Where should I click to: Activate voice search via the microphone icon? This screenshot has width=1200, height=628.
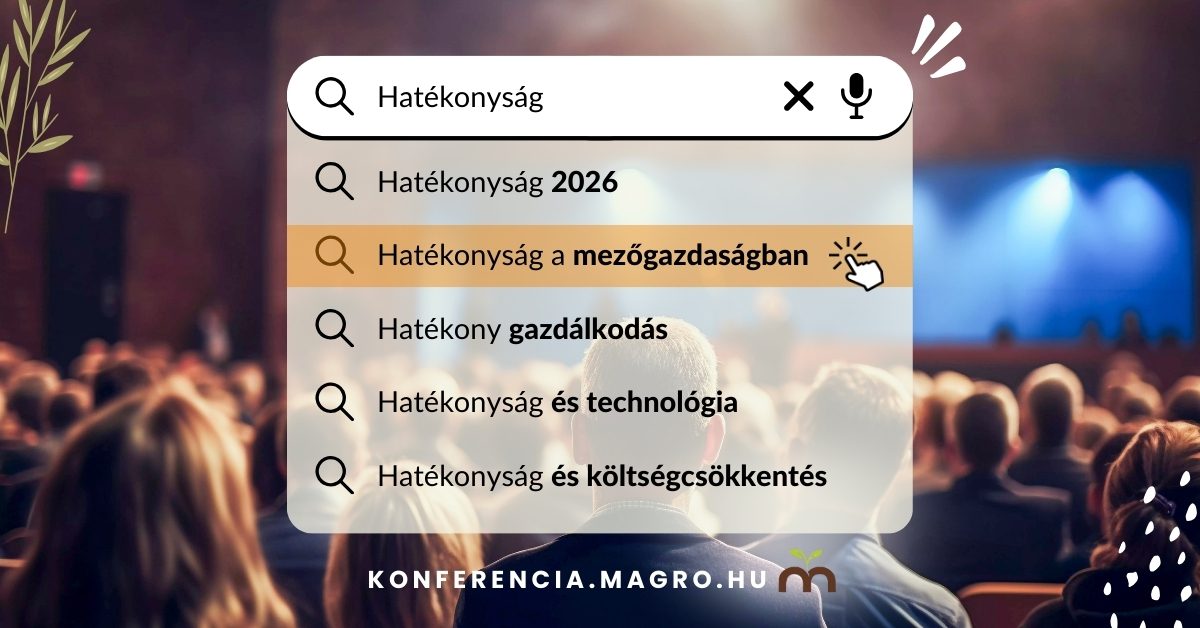(x=856, y=96)
